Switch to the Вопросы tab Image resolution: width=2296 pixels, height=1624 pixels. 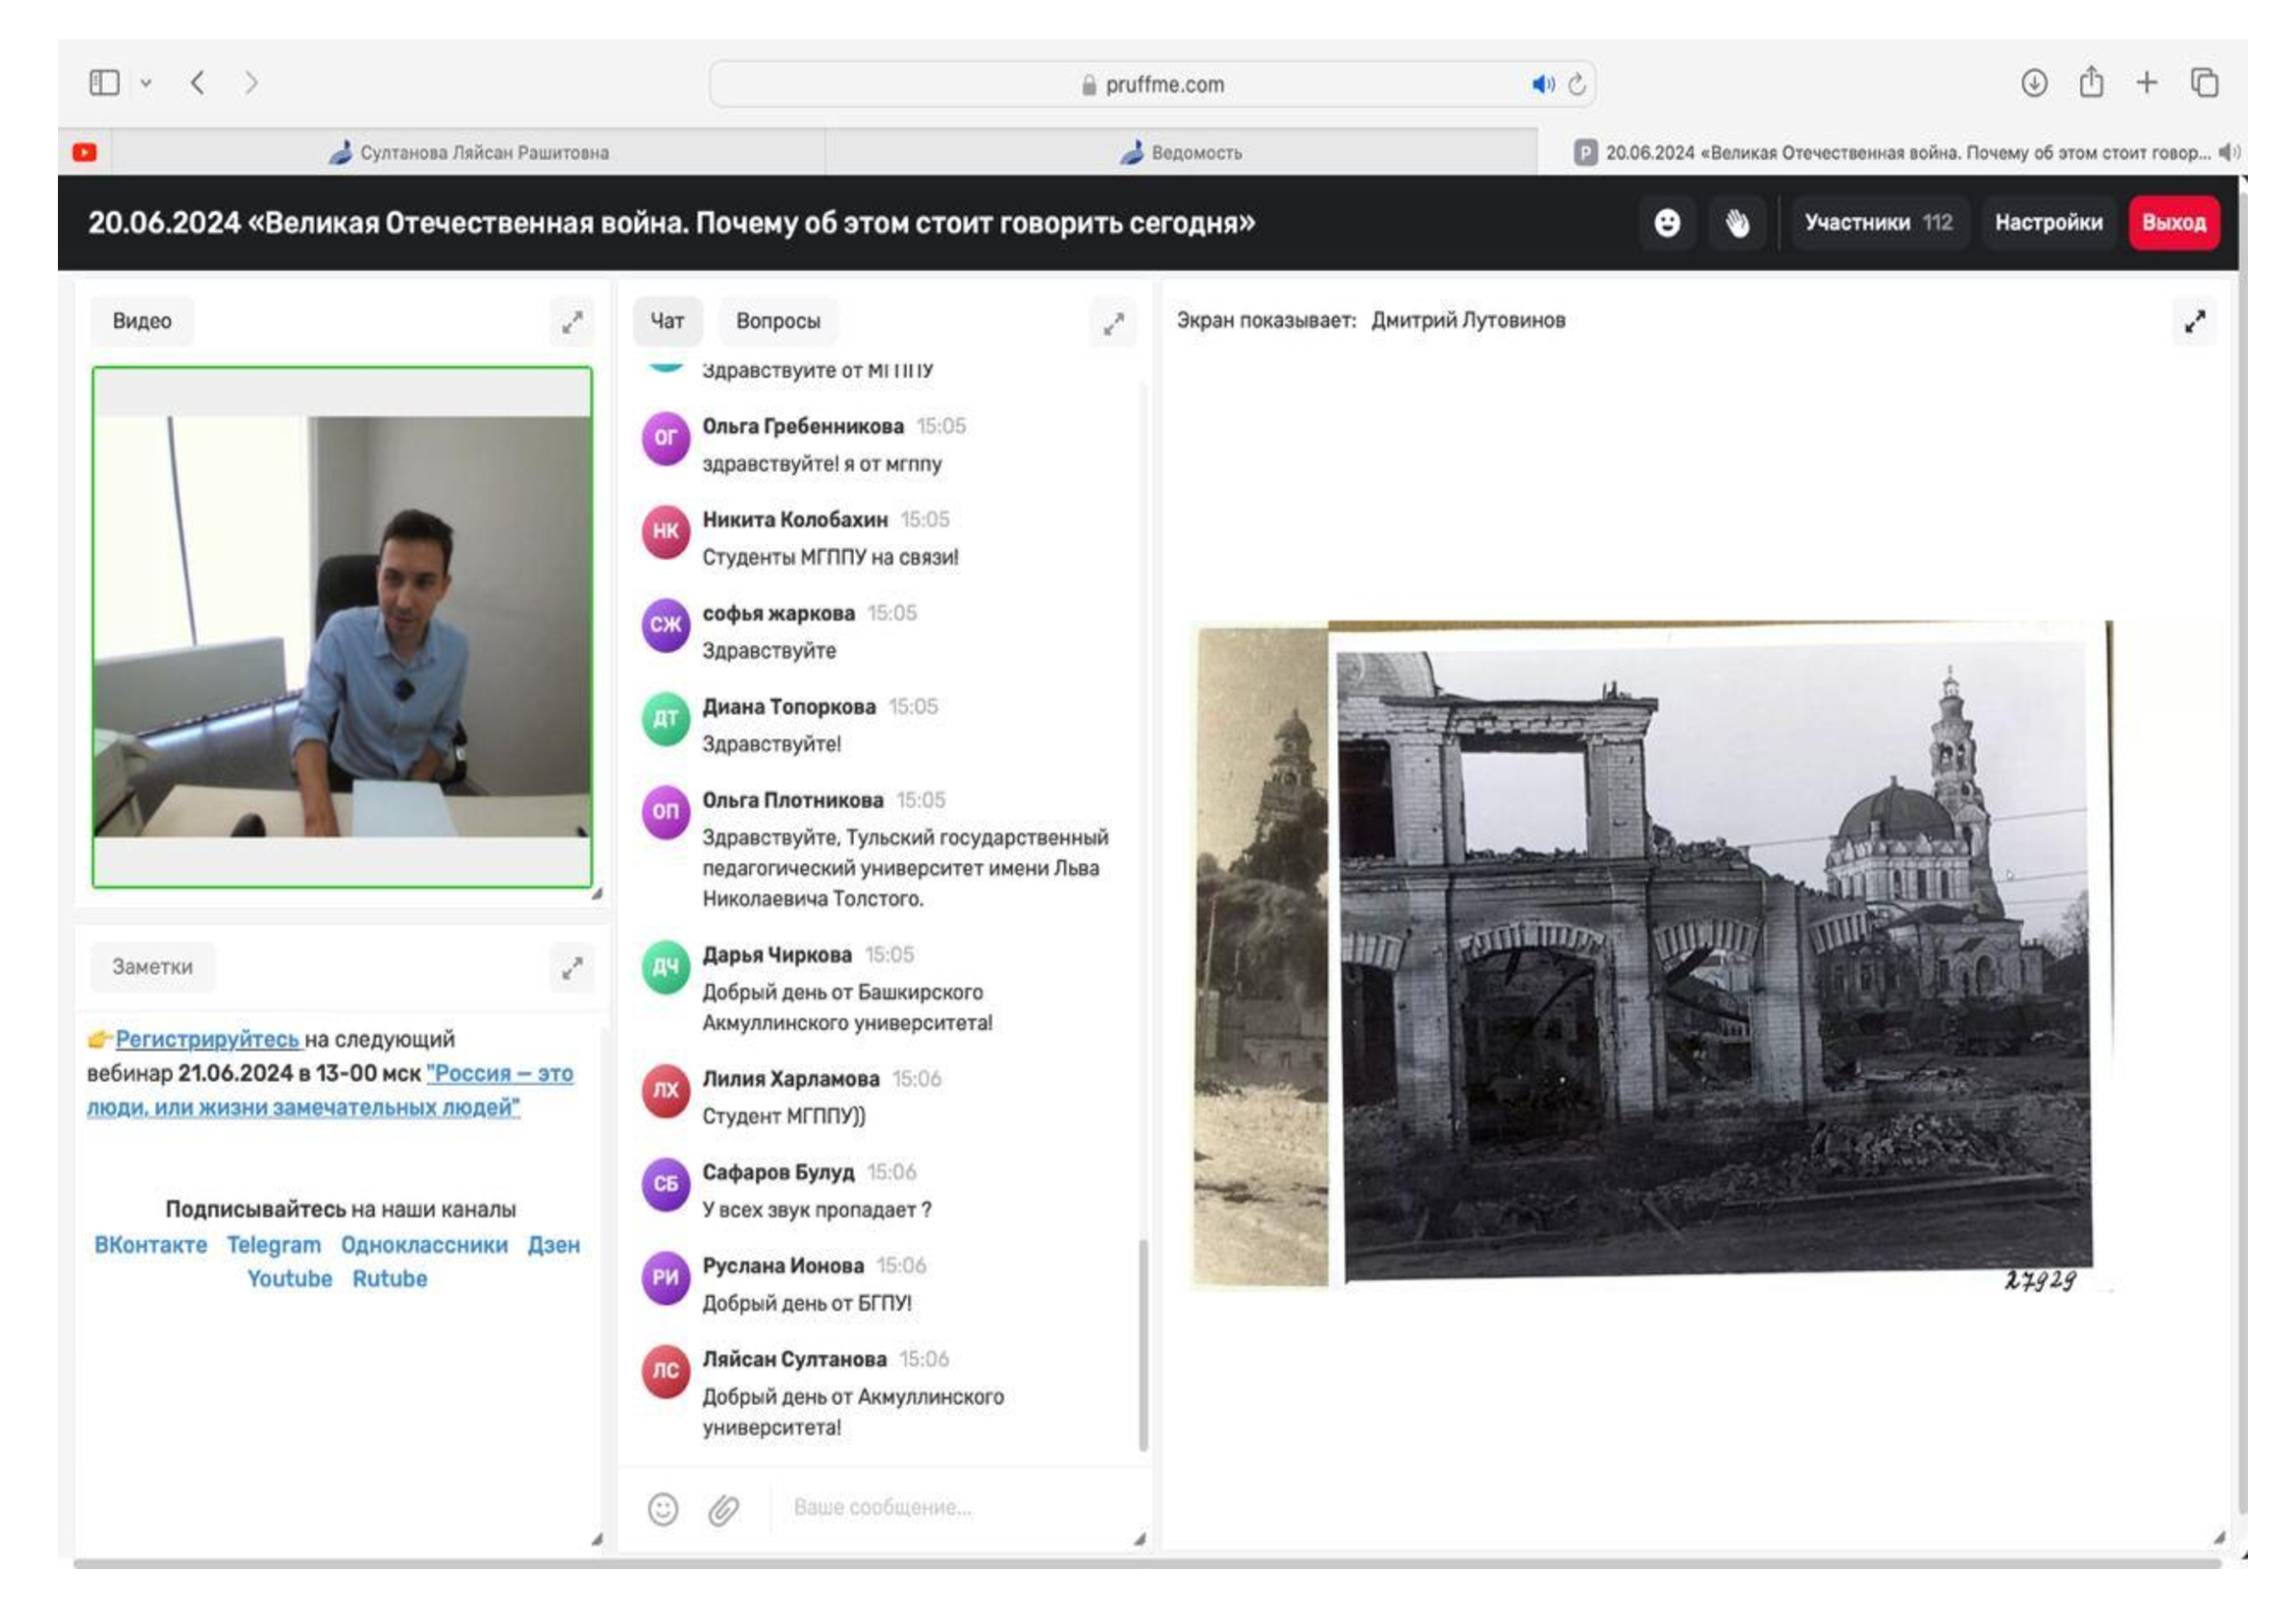[777, 321]
